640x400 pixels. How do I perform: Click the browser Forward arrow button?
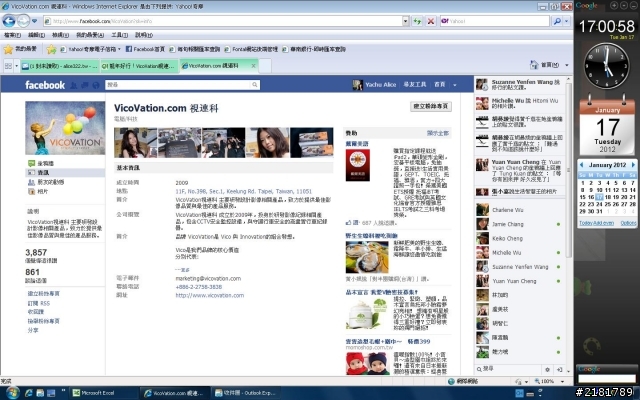tap(23, 21)
